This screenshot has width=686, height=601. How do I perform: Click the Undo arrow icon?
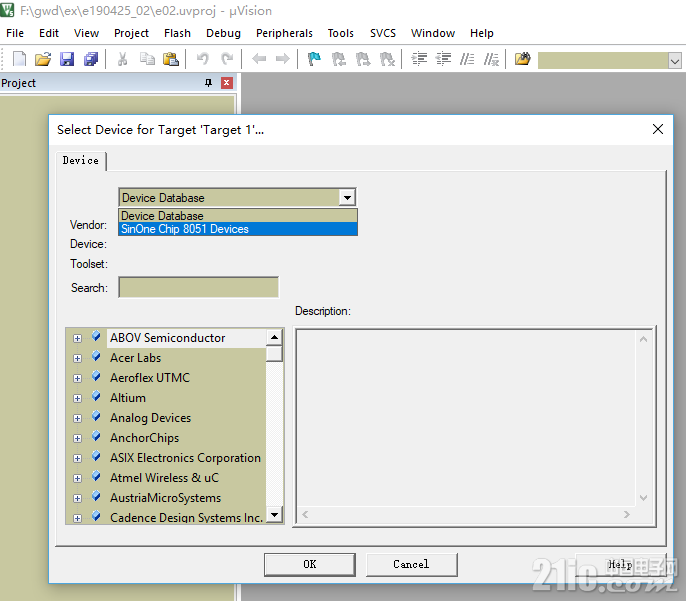[x=203, y=59]
